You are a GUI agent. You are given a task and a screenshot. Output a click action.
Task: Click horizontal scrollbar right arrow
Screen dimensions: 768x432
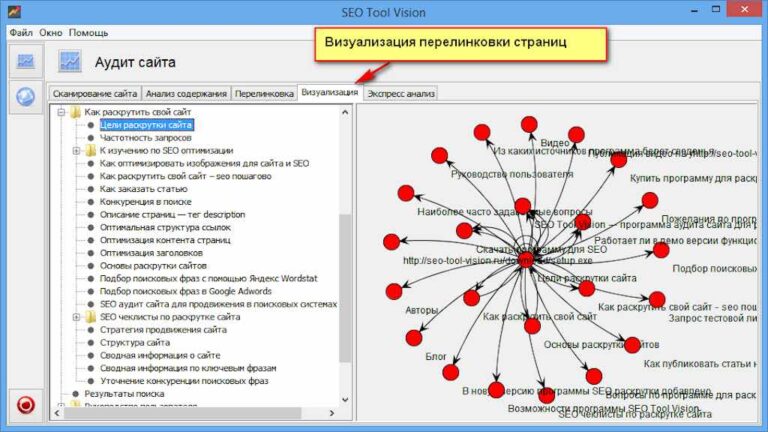pyautogui.click(x=332, y=413)
